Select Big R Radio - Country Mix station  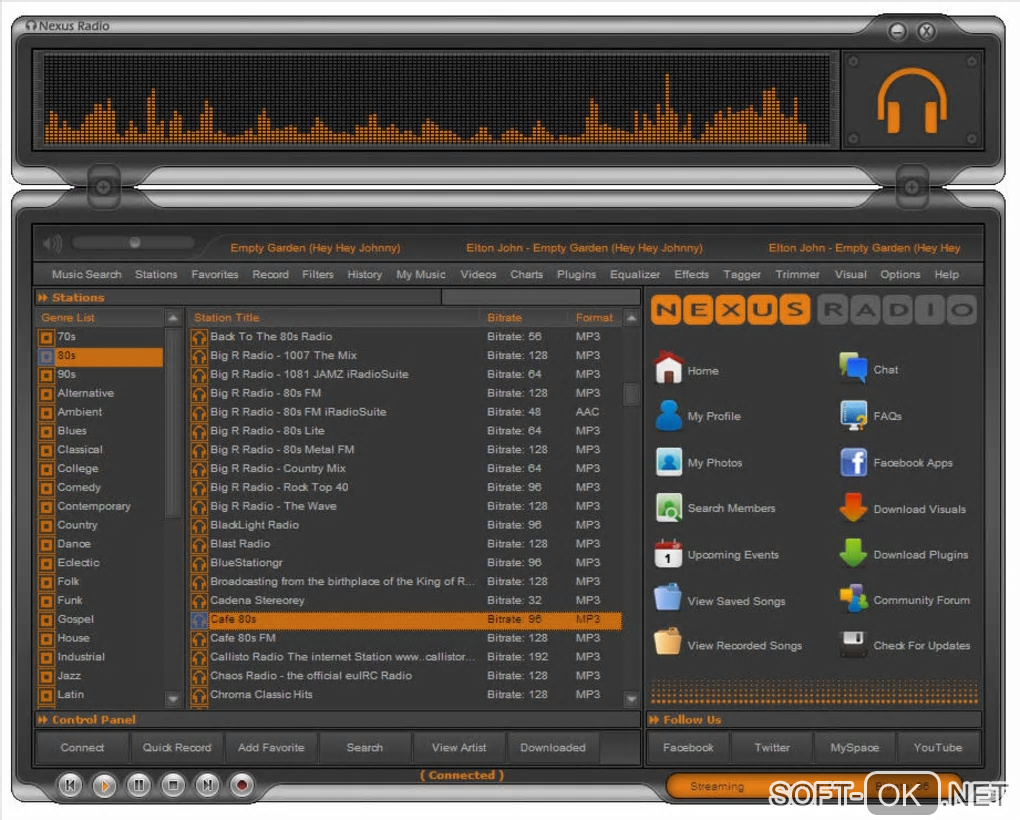406,469
